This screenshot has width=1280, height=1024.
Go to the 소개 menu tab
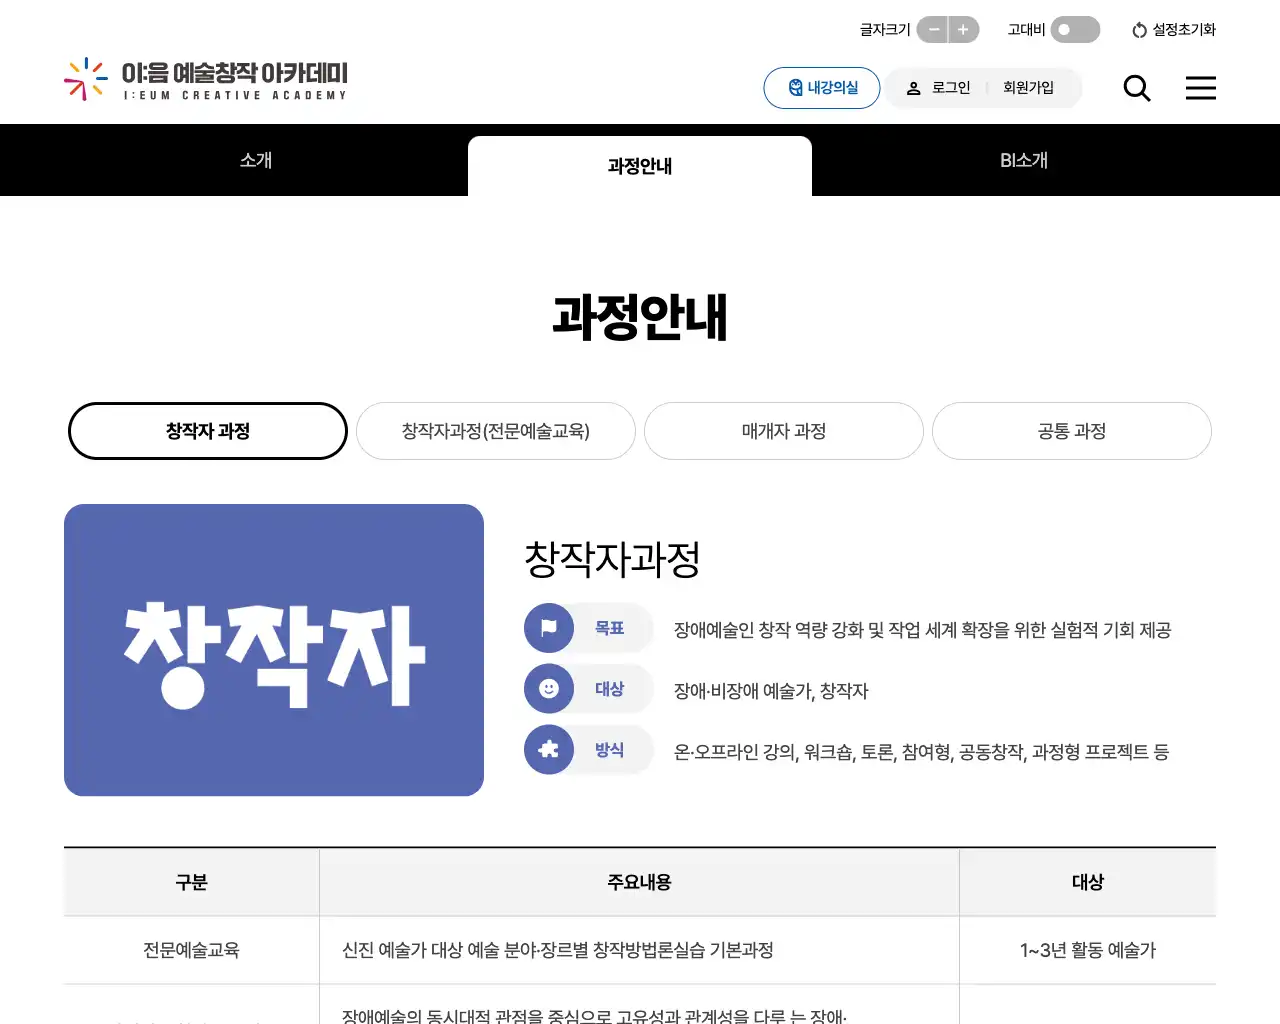pyautogui.click(x=256, y=160)
